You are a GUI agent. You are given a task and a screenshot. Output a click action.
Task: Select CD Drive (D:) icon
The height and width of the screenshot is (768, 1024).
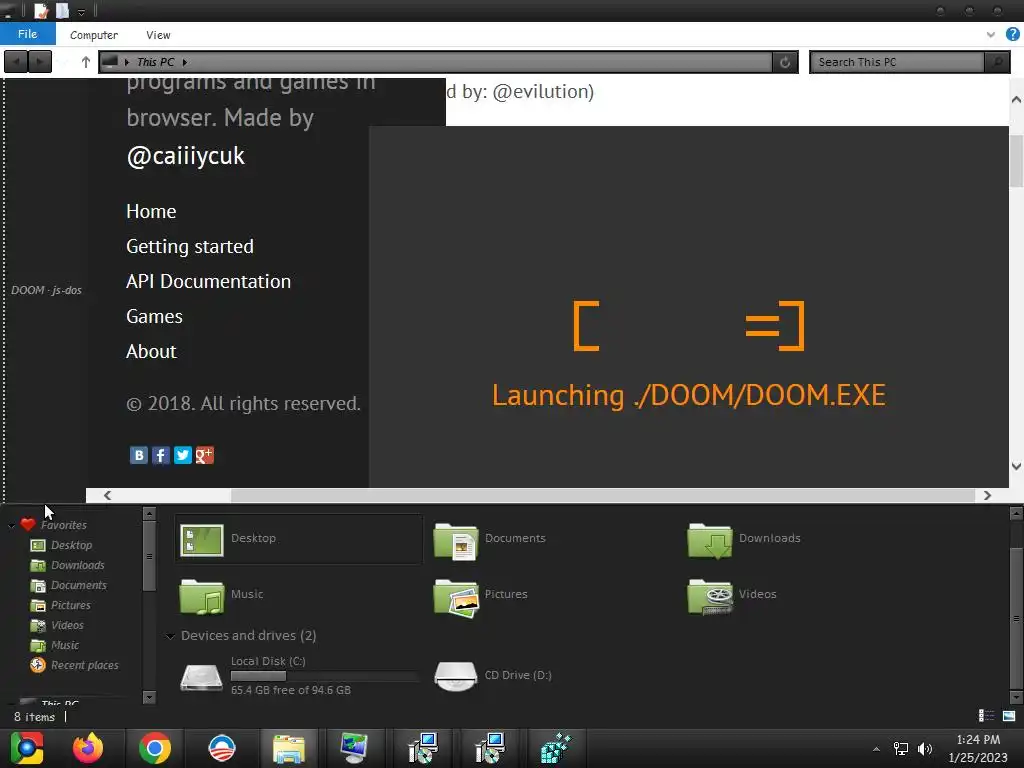456,676
